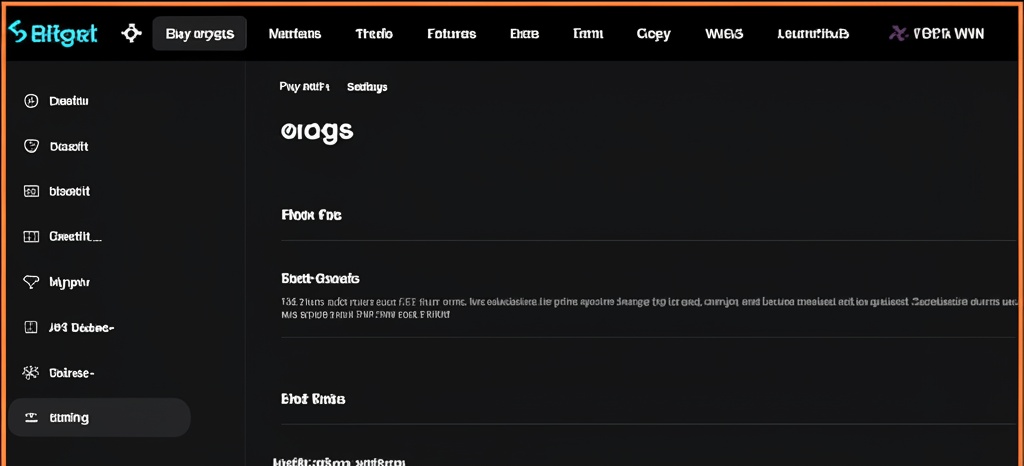
Task: Select the split-panel icon in the sidebar
Action: pos(31,236)
